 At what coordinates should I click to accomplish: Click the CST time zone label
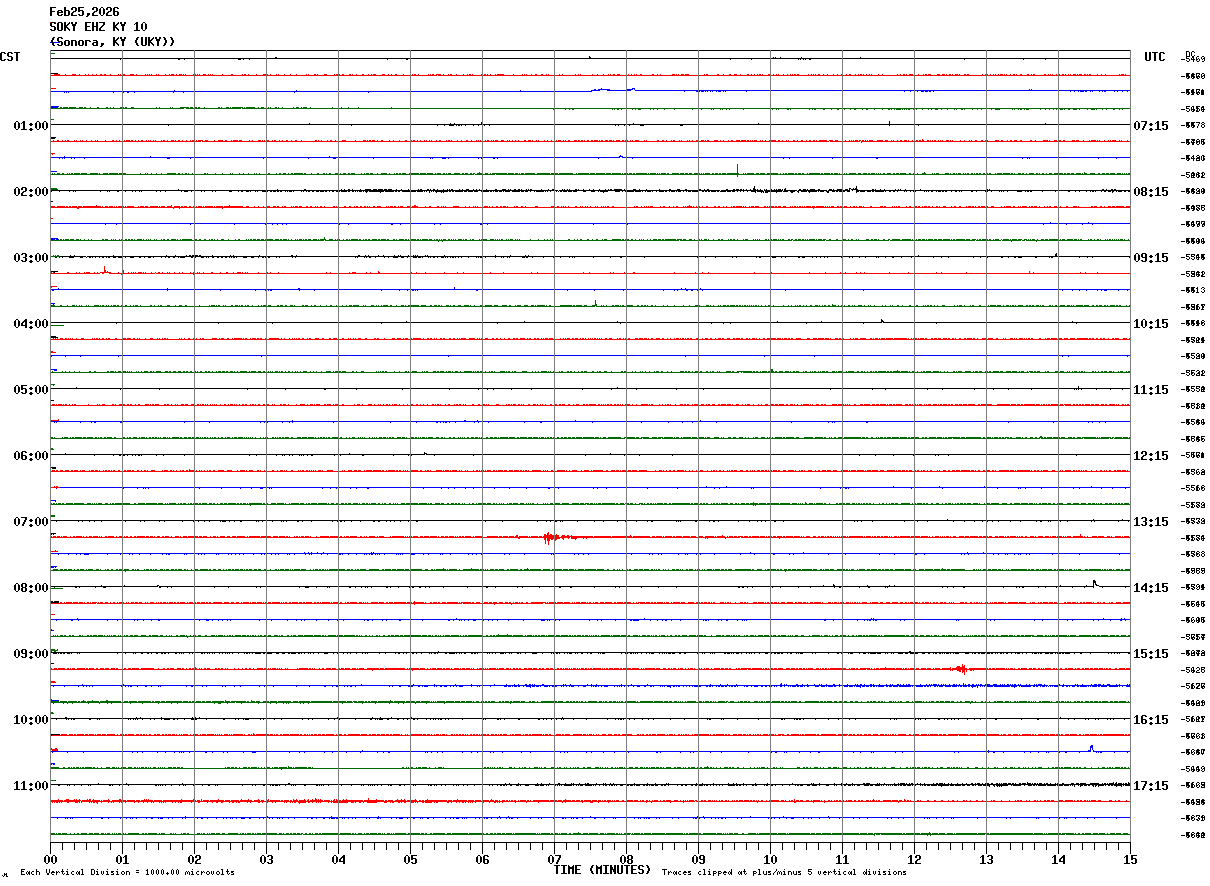click(x=10, y=57)
